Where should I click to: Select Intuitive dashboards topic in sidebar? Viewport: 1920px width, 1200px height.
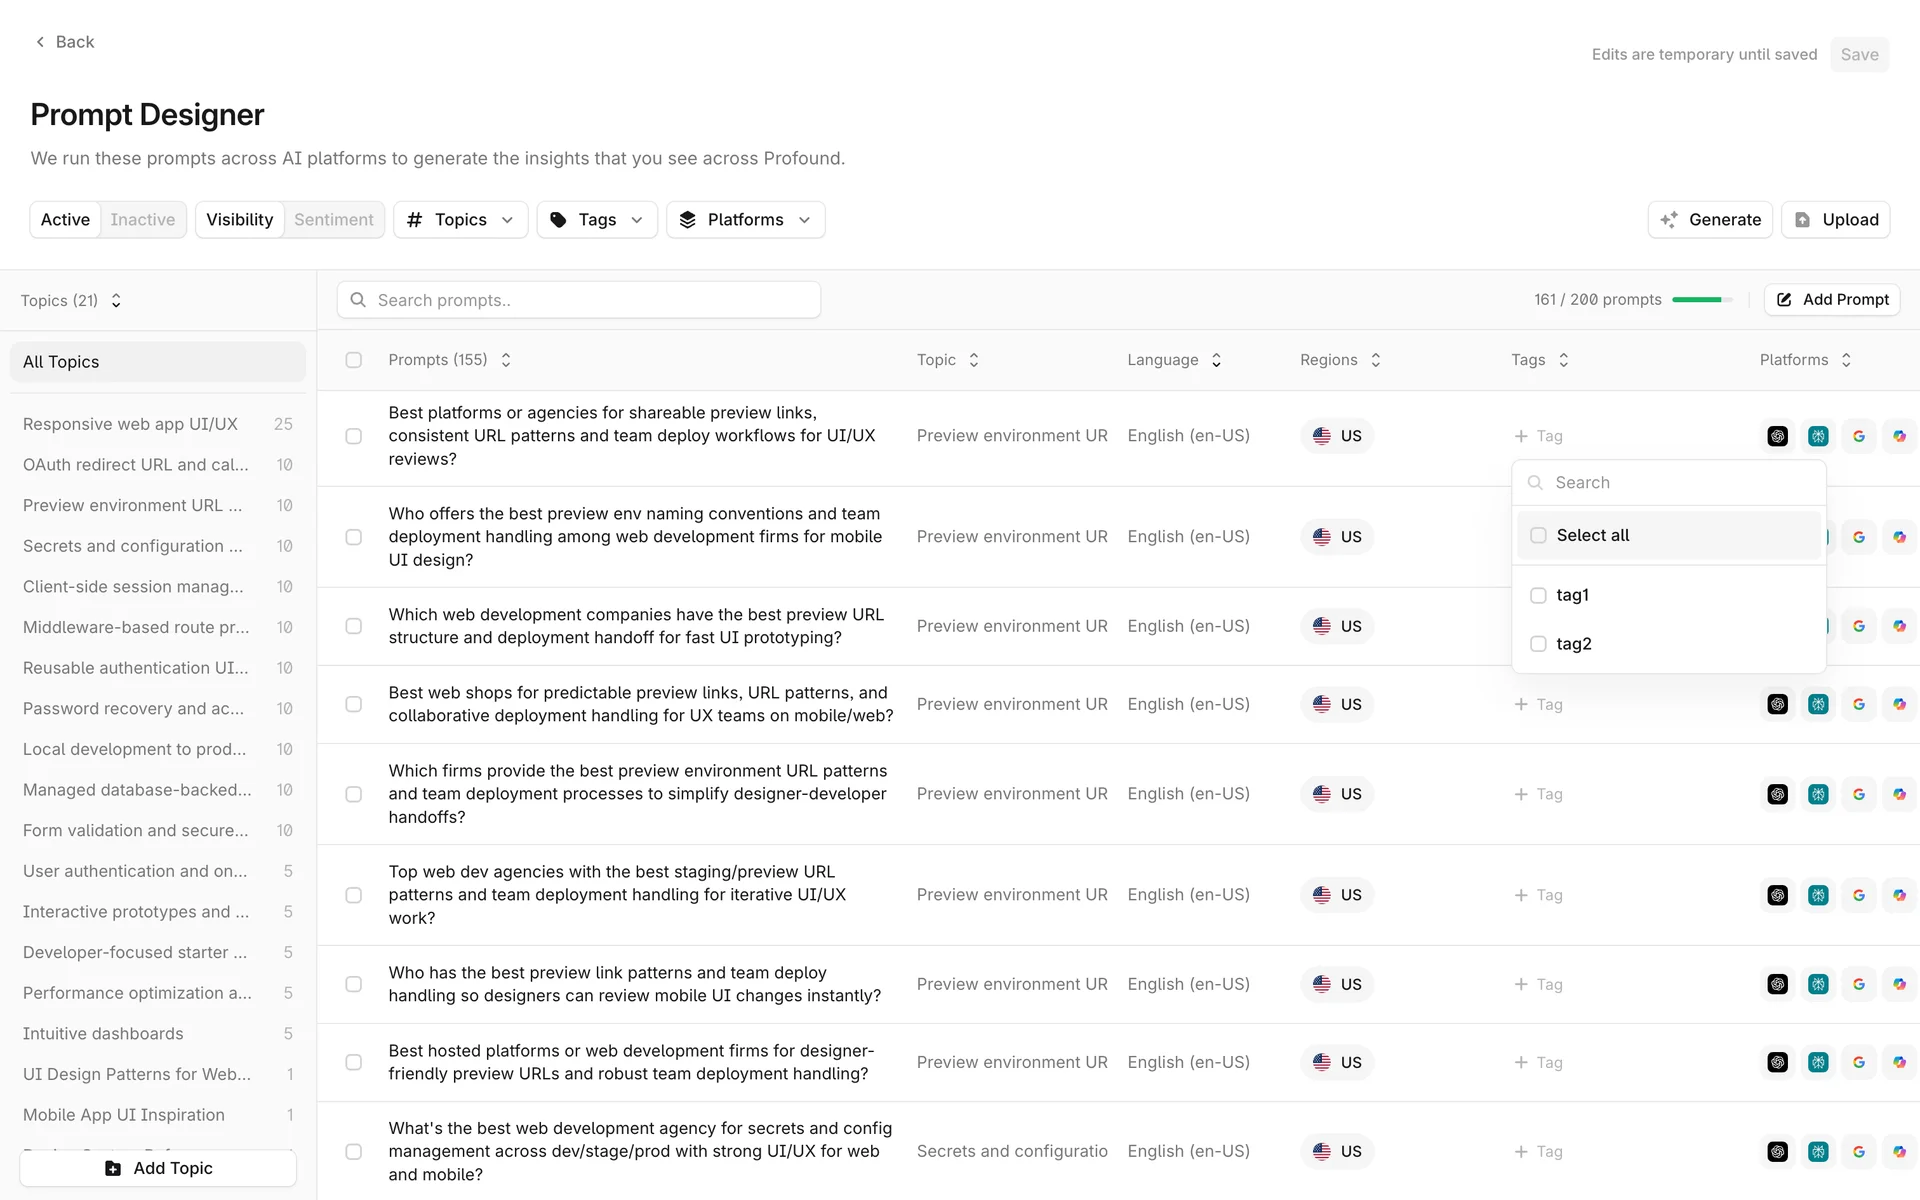pyautogui.click(x=103, y=1033)
